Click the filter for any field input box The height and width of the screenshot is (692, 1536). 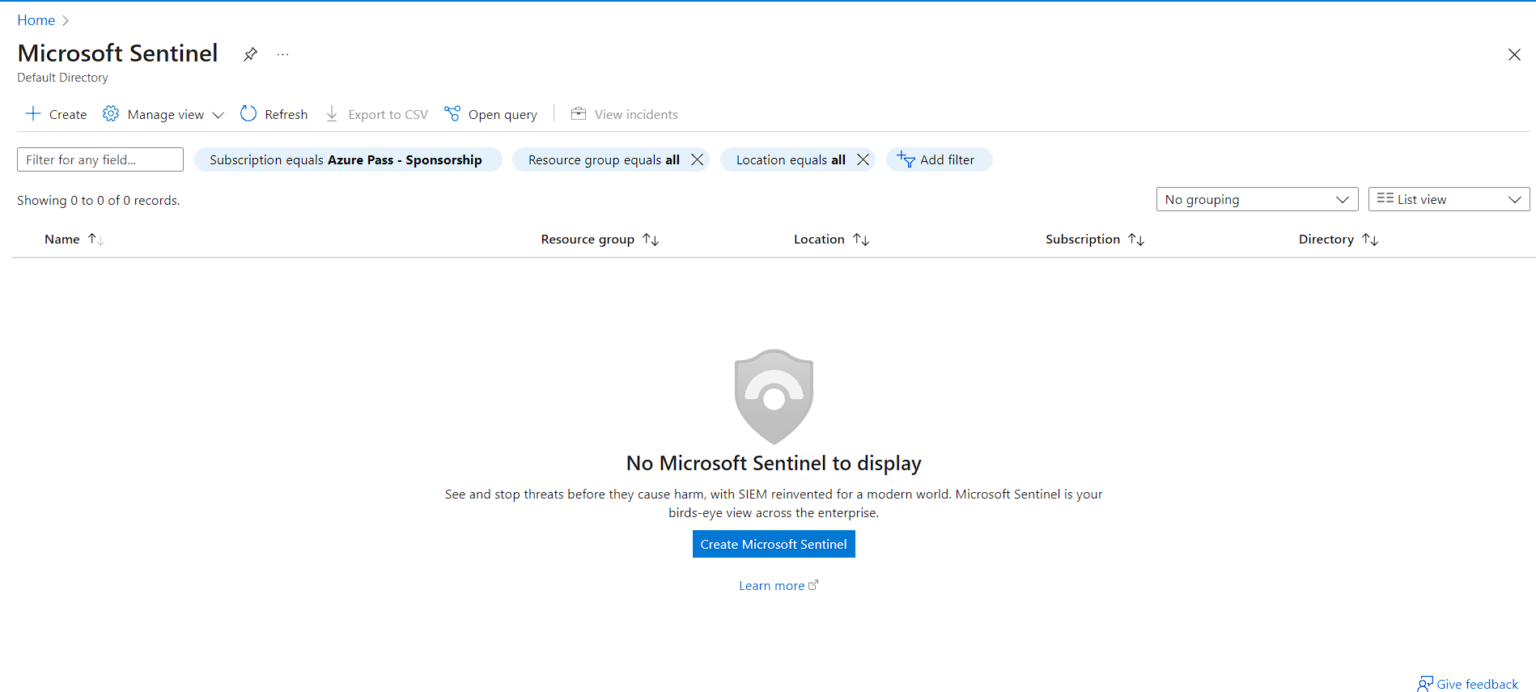click(x=99, y=159)
